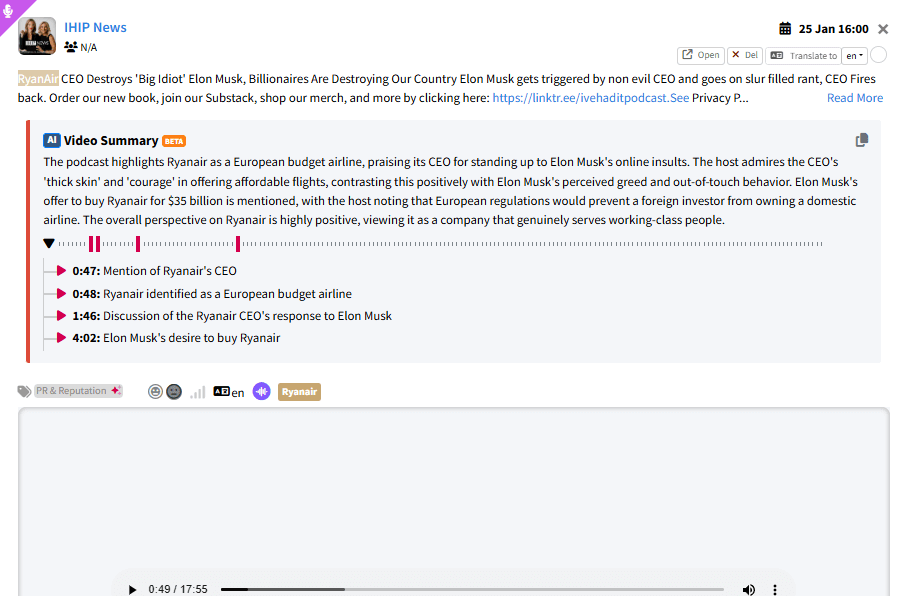This screenshot has height=596, width=909.
Task: Click the sparkle AI icon on PR tag
Action: 116,390
